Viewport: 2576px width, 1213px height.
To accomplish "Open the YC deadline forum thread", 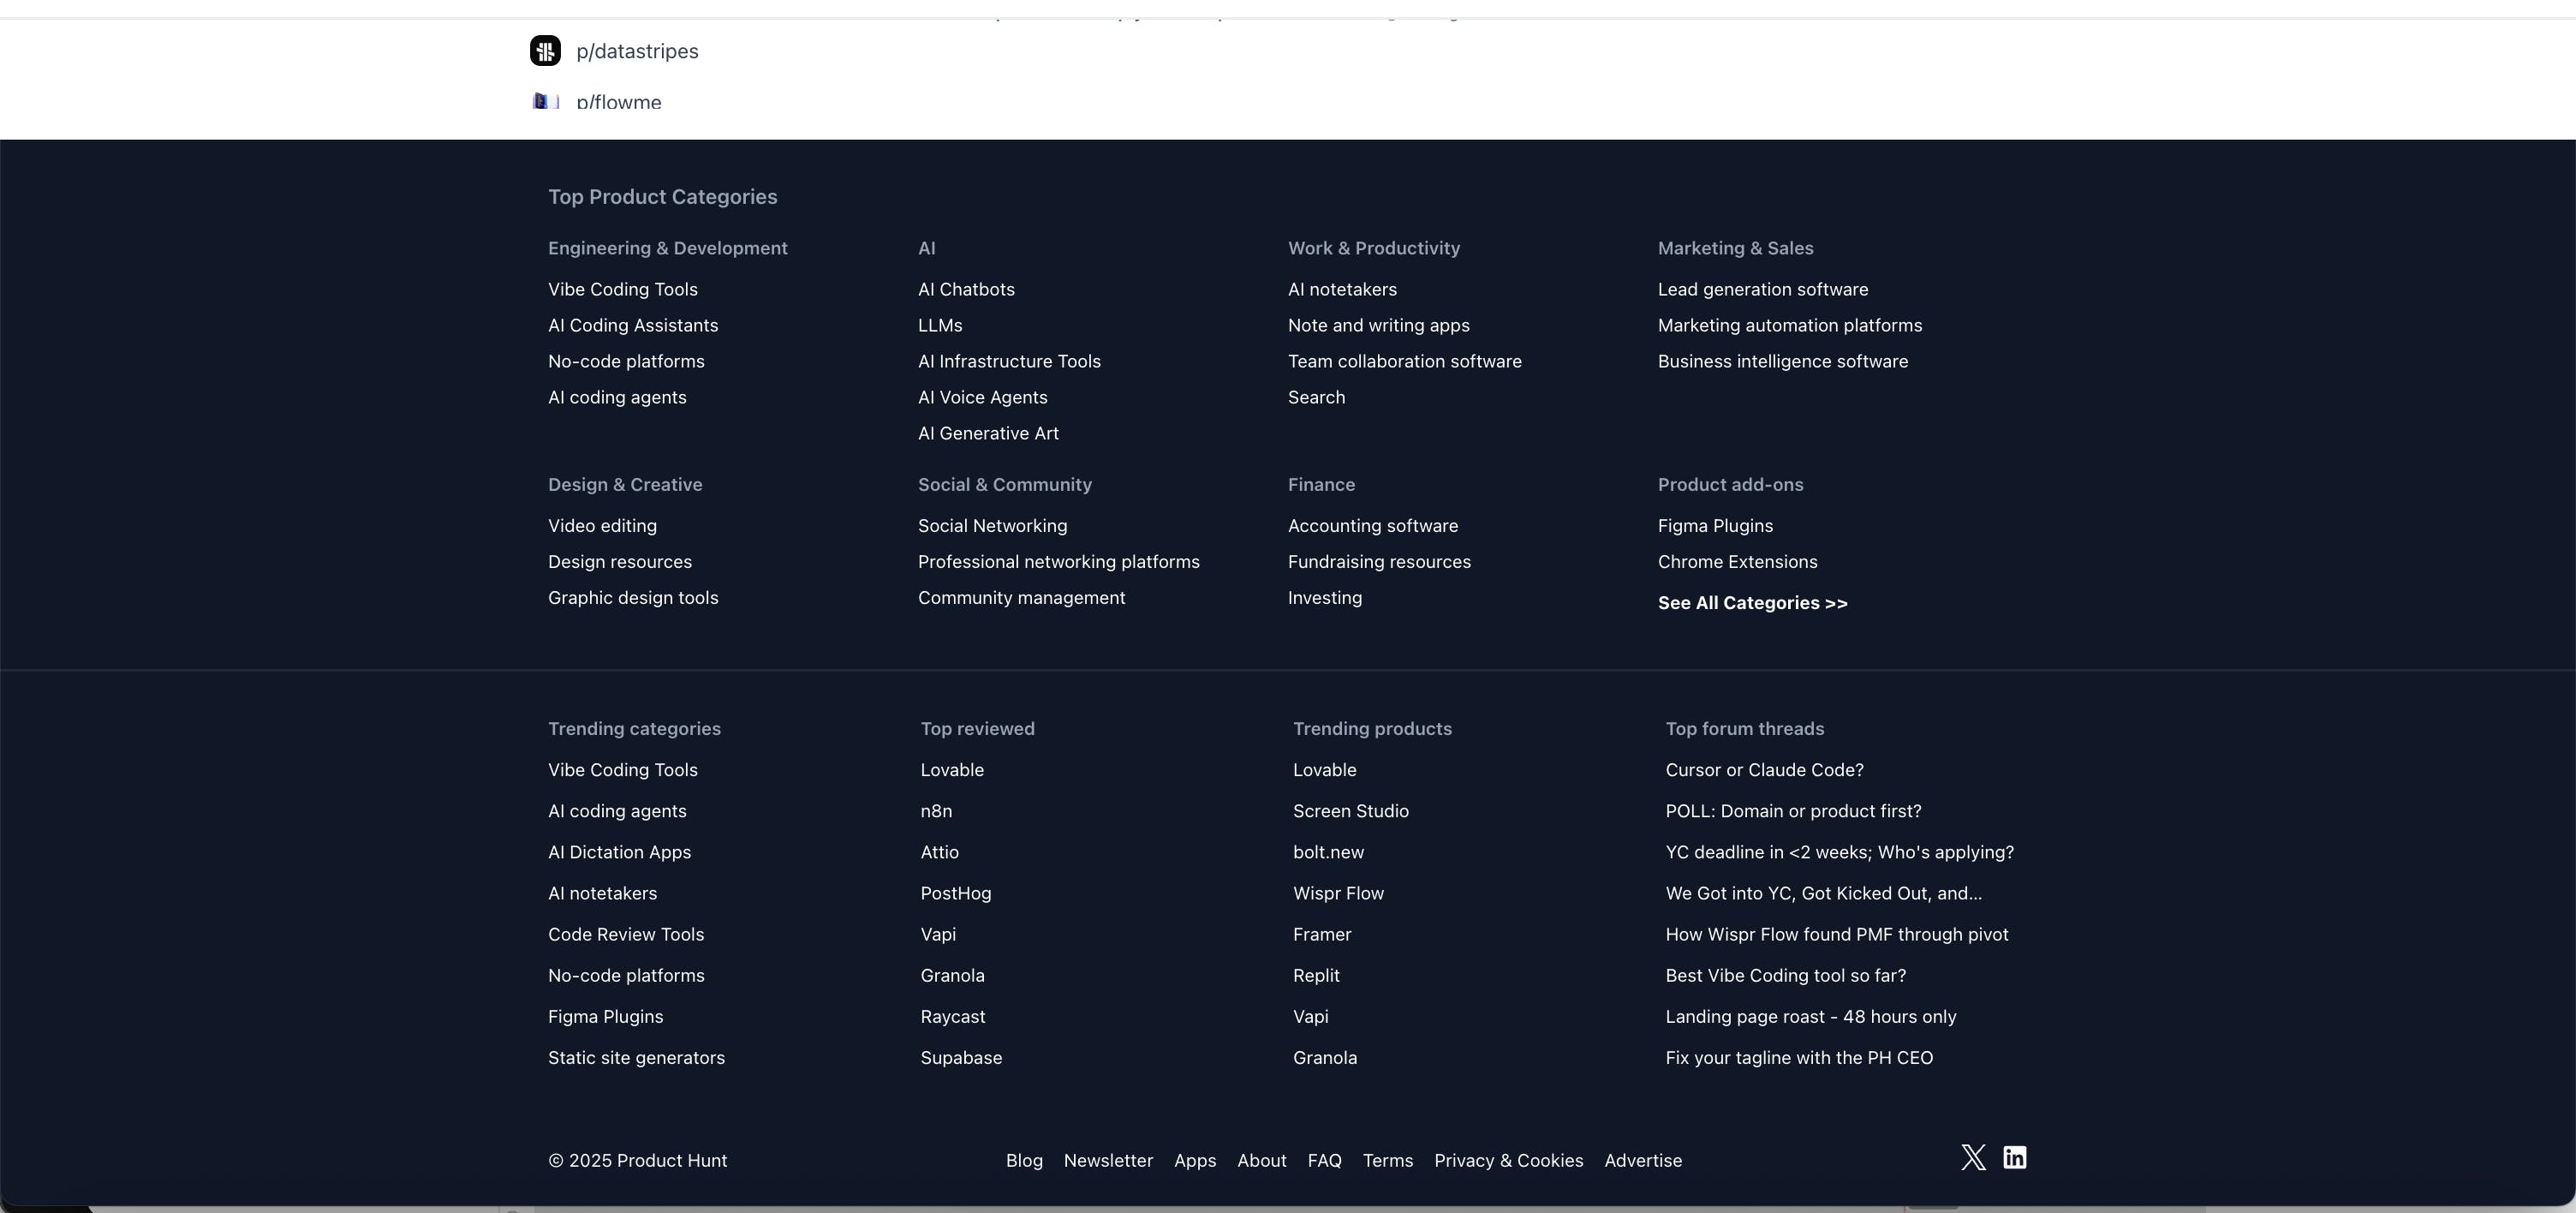I will [1840, 852].
